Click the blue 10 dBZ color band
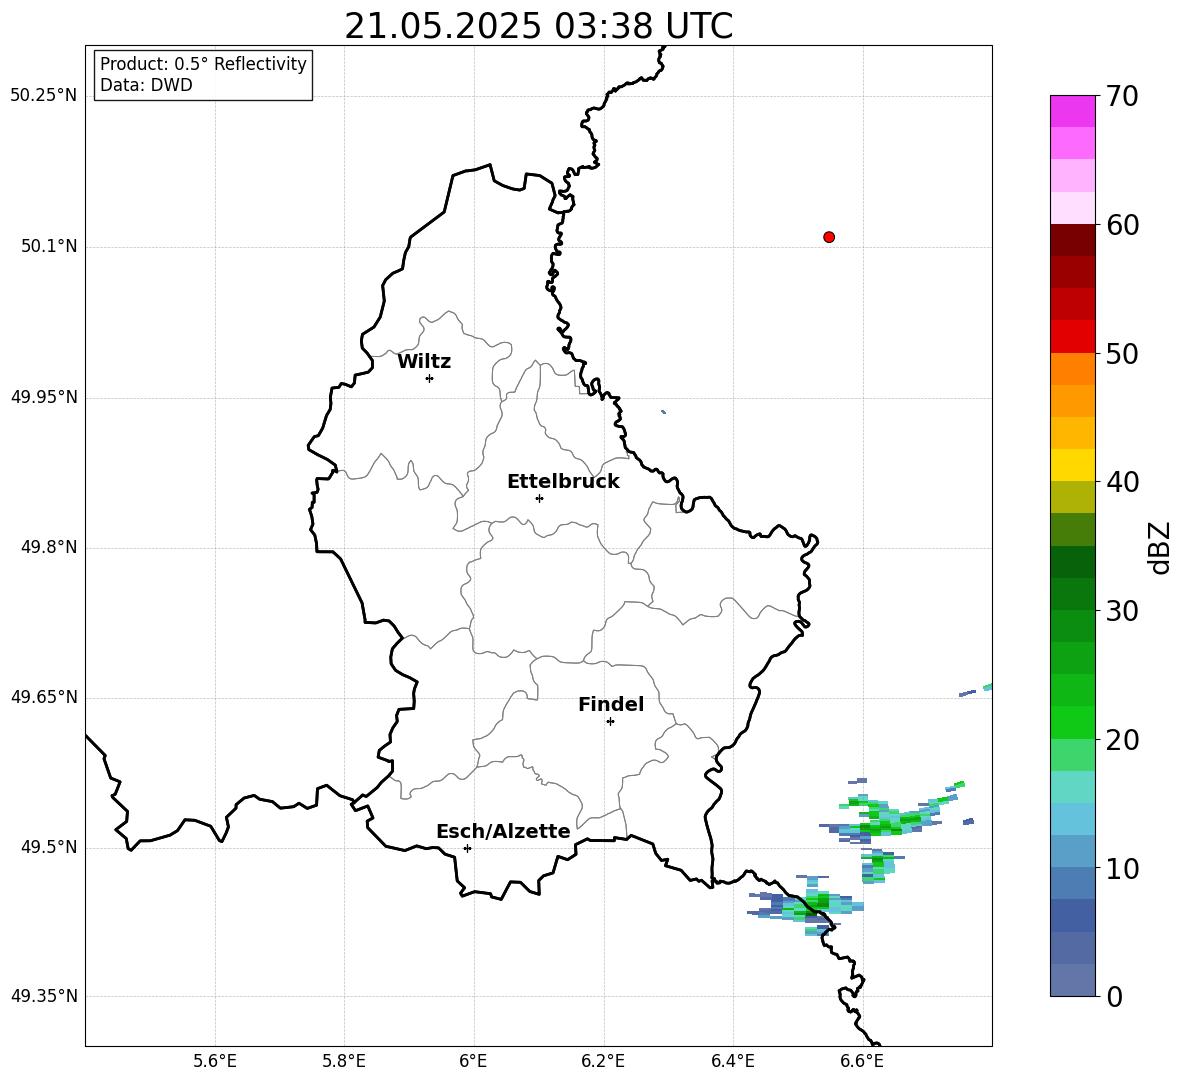The height and width of the screenshot is (1081, 1184). pos(1072,852)
